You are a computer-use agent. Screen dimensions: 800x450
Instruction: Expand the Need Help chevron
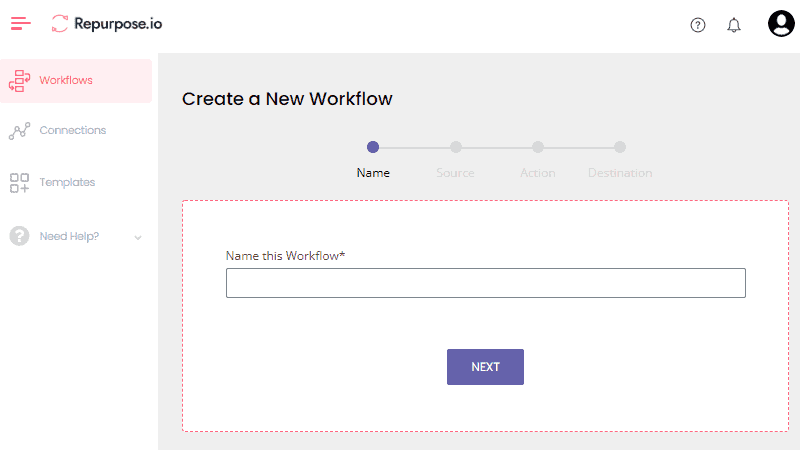click(x=138, y=237)
